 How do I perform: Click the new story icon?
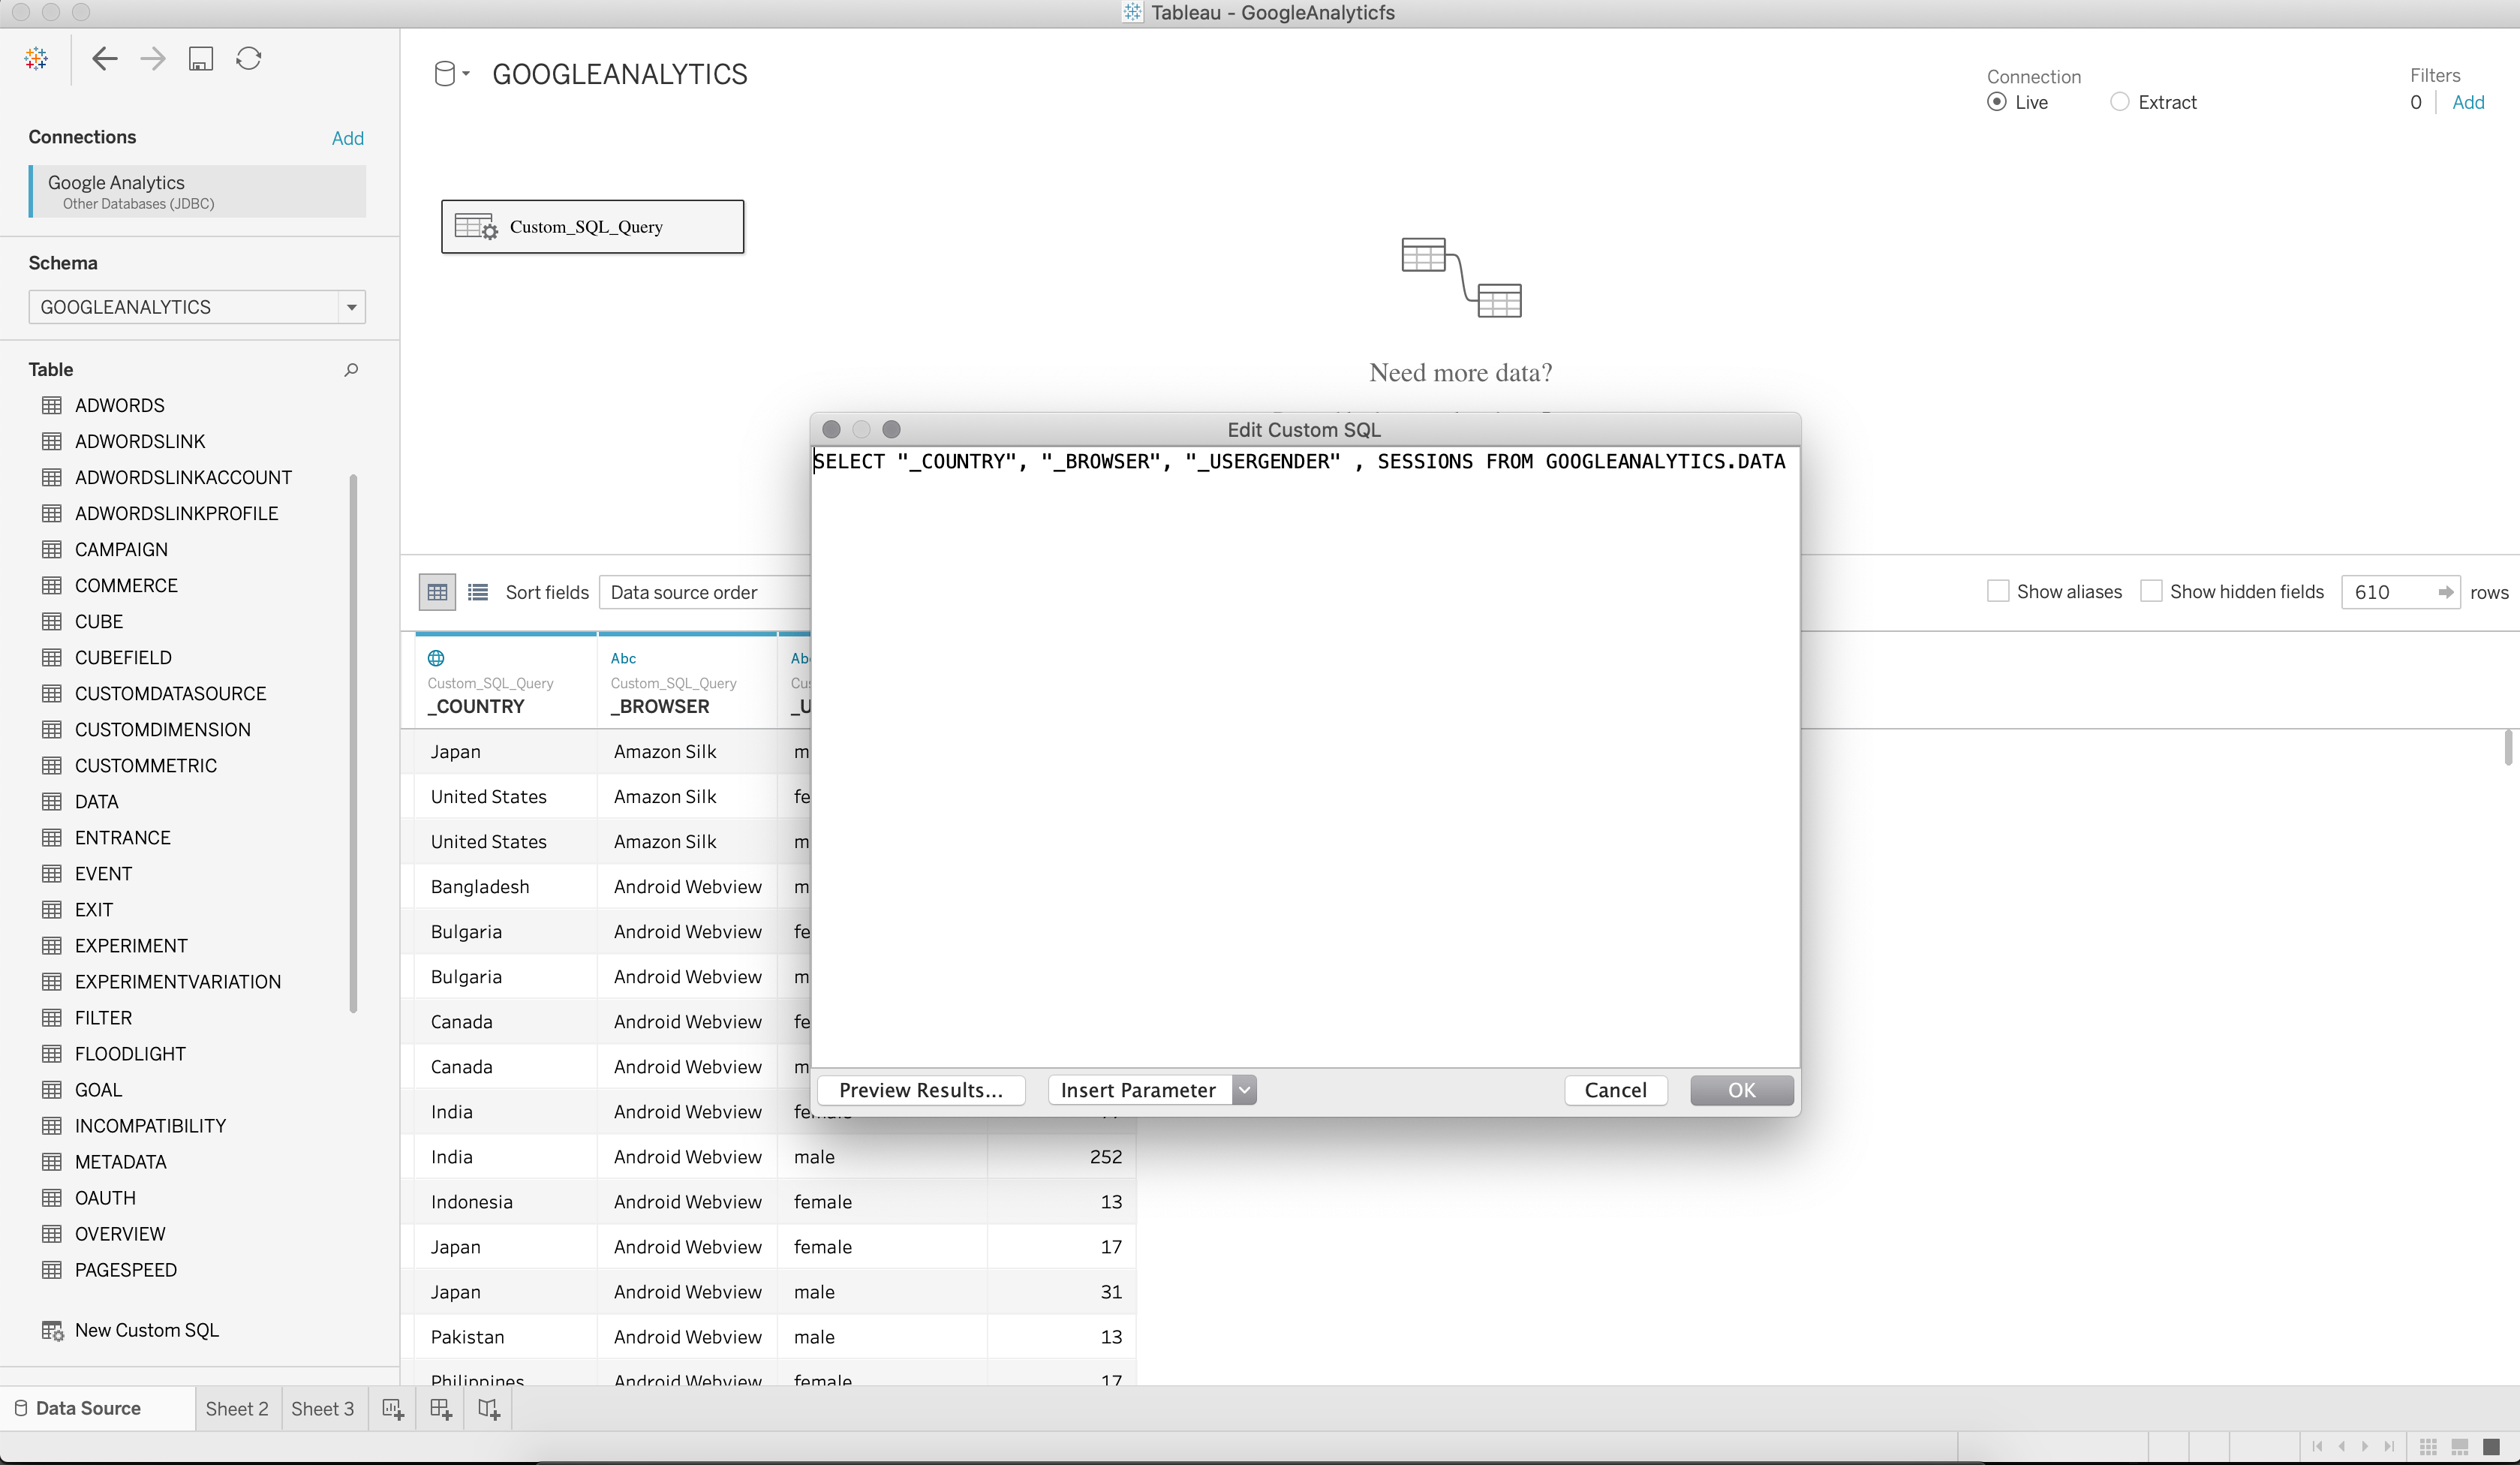489,1409
